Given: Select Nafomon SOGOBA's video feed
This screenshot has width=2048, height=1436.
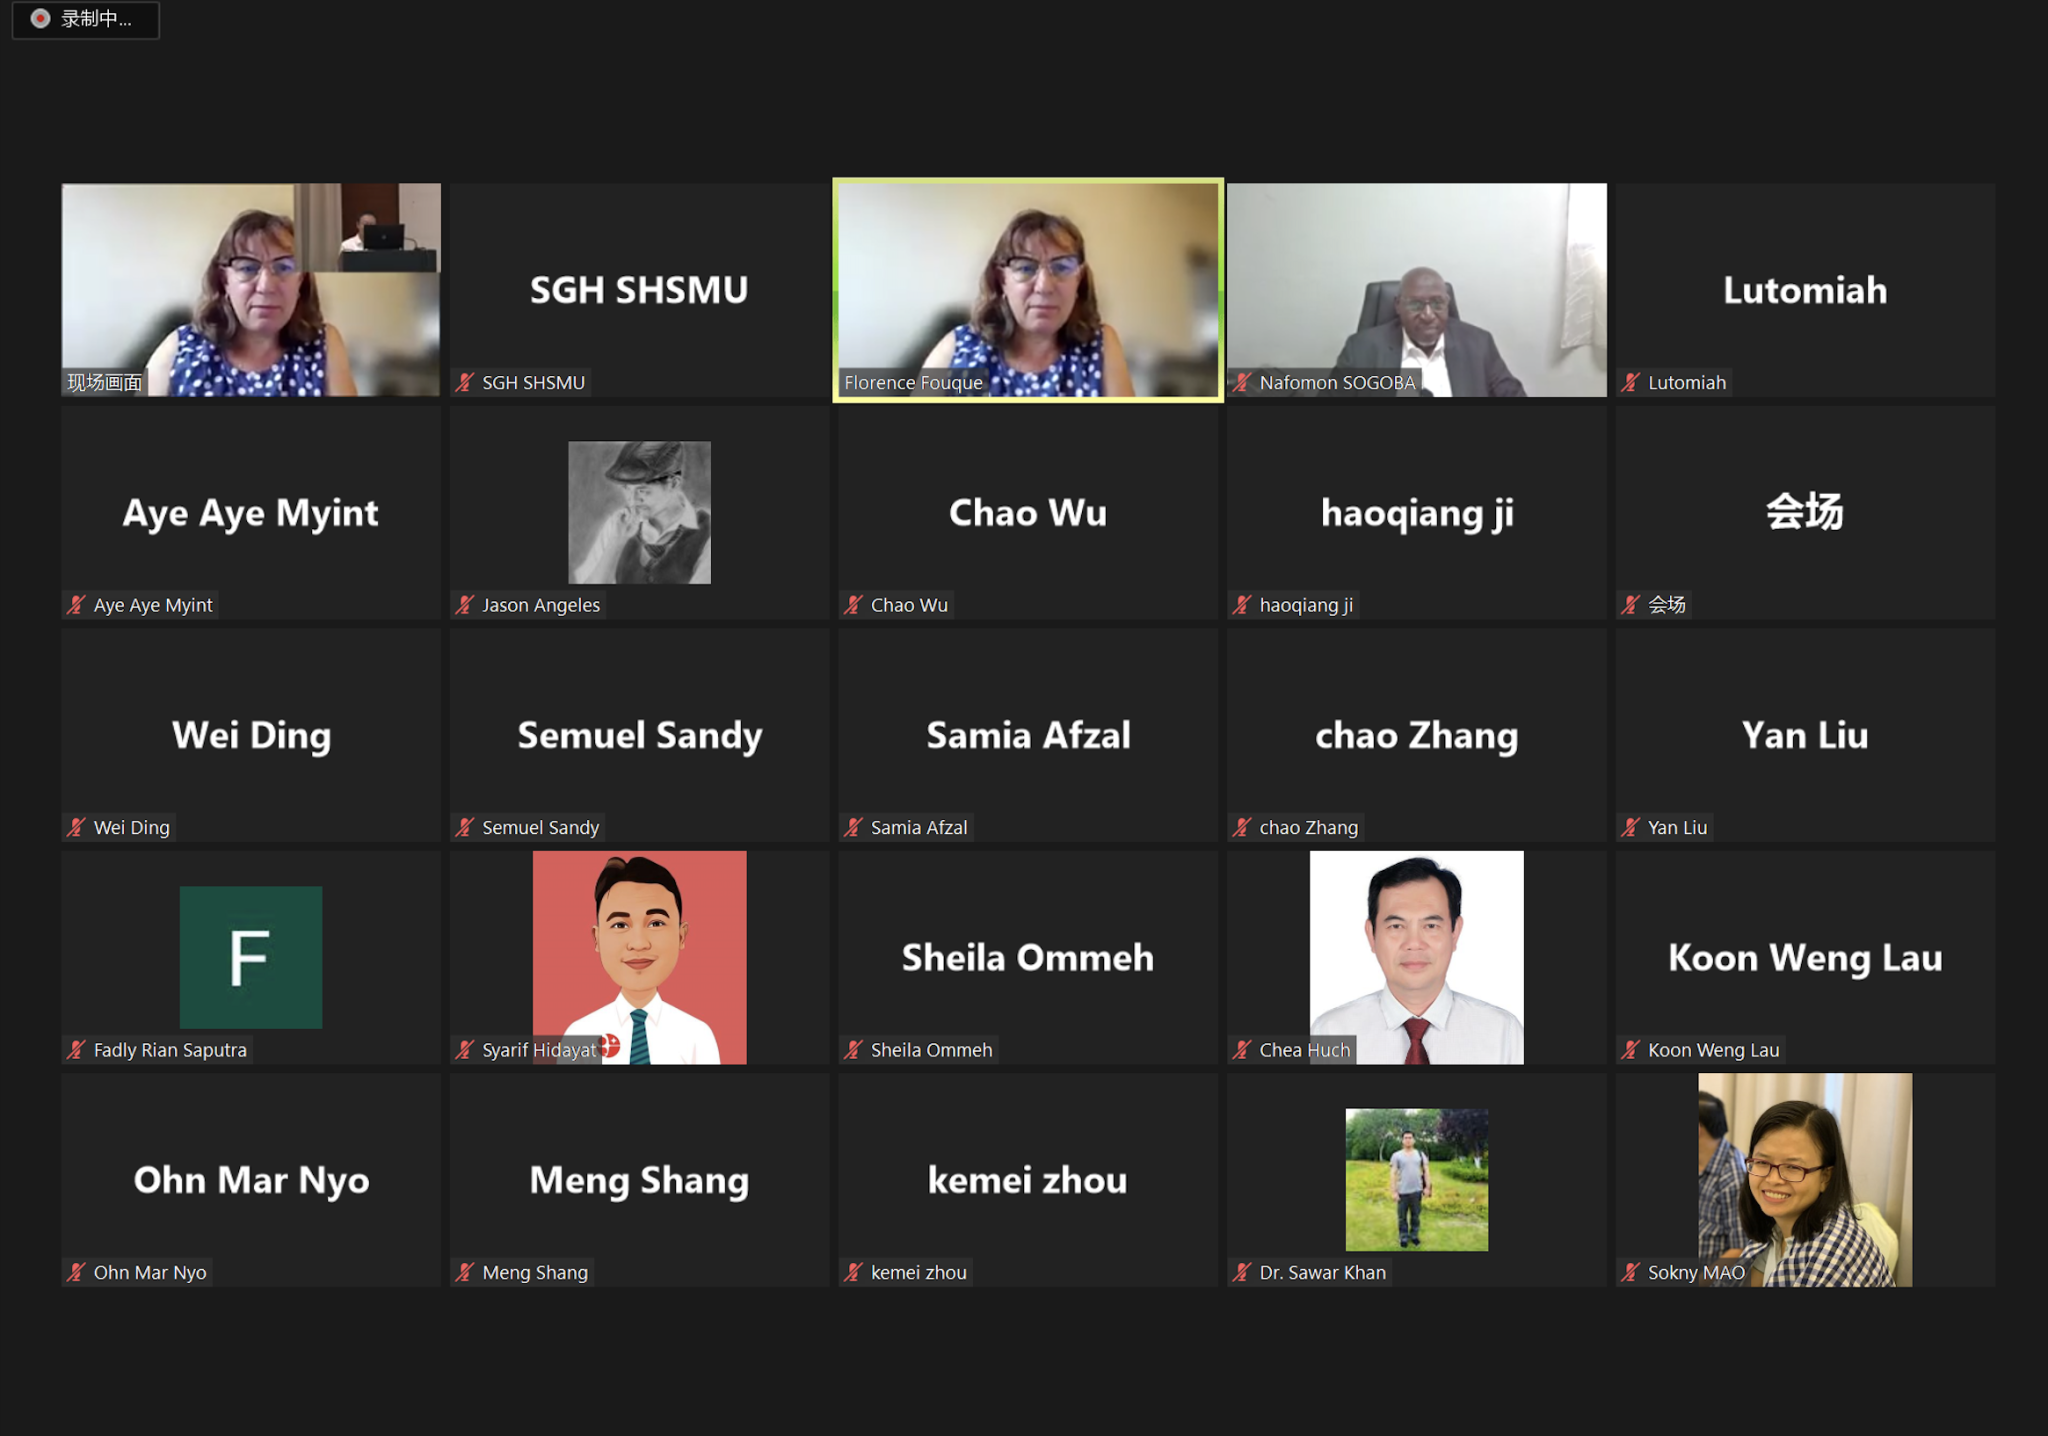Looking at the screenshot, I should 1417,290.
